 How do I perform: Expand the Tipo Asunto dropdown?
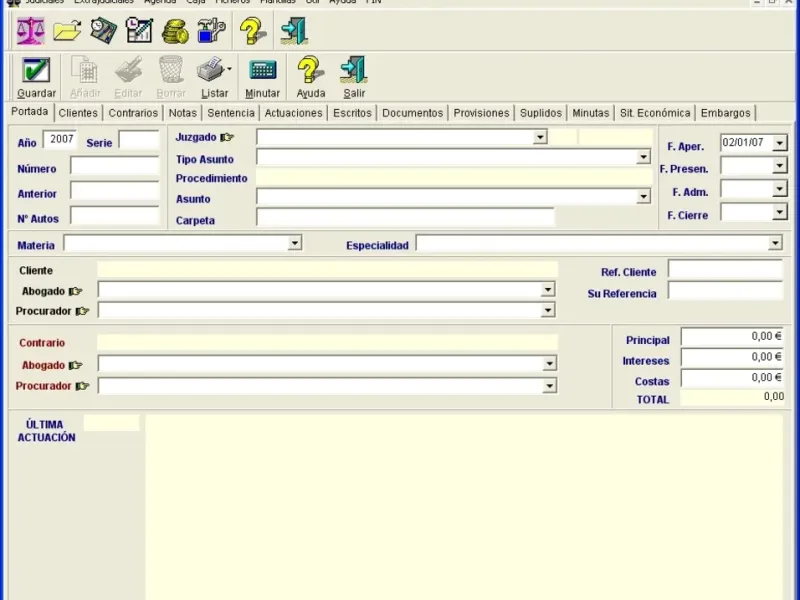tap(643, 158)
